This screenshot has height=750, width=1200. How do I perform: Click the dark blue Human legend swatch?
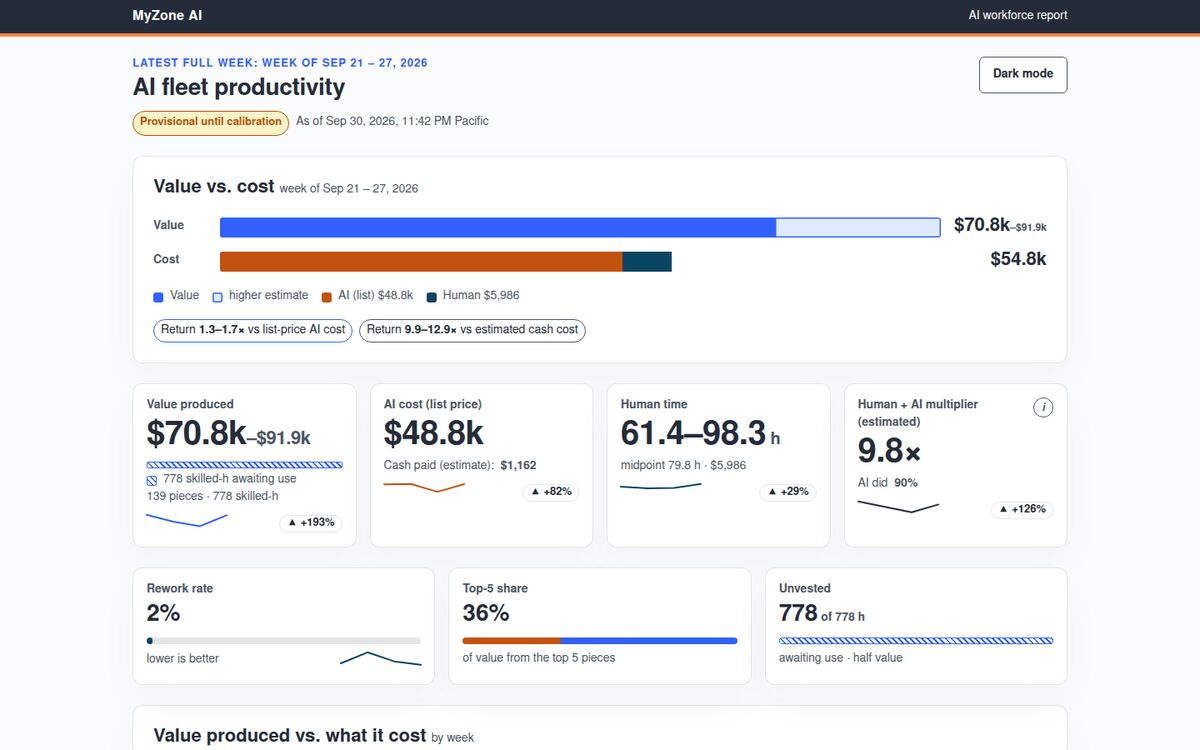pyautogui.click(x=432, y=297)
